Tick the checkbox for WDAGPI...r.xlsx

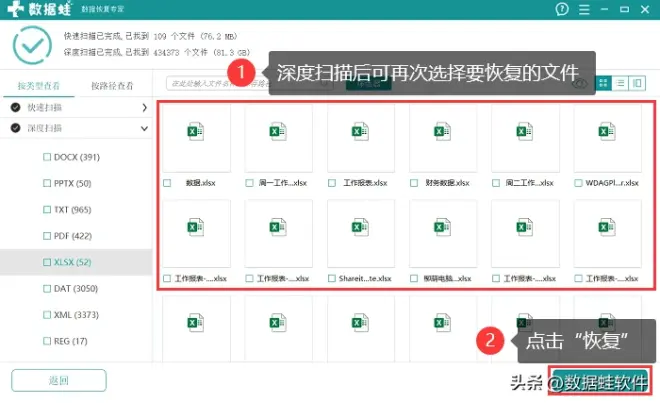coord(578,183)
